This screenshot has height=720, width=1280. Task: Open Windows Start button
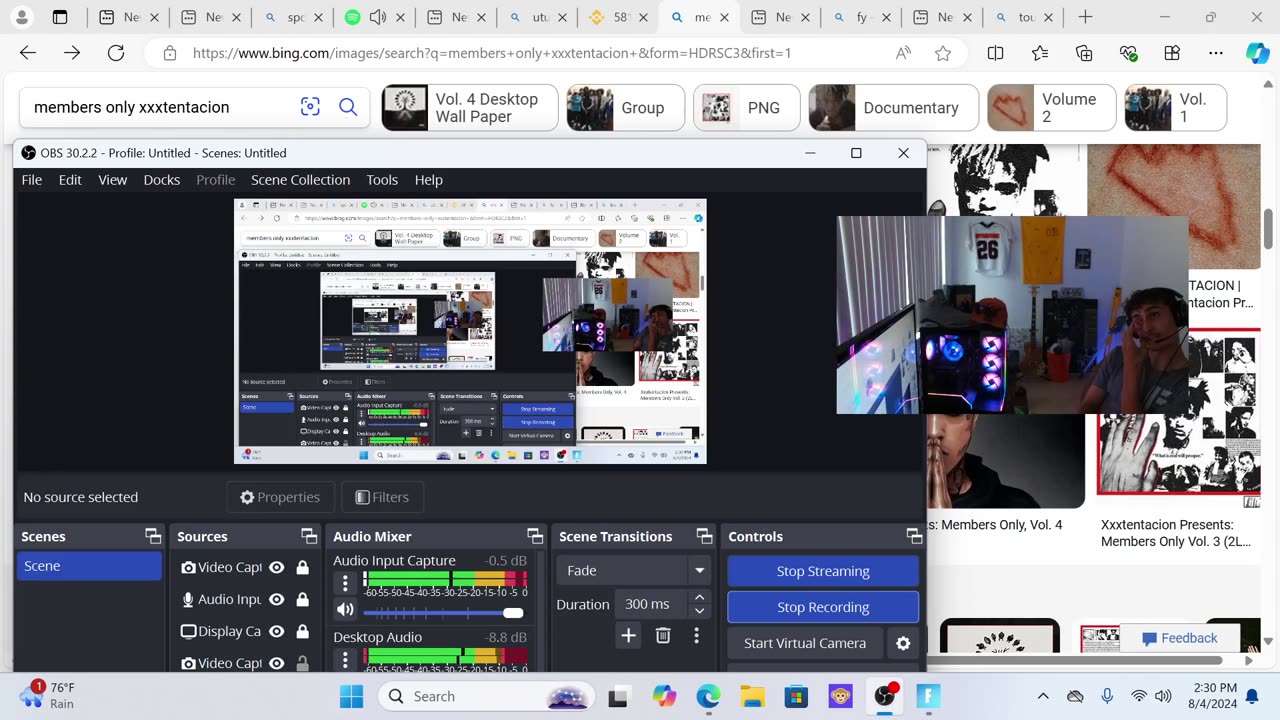352,696
